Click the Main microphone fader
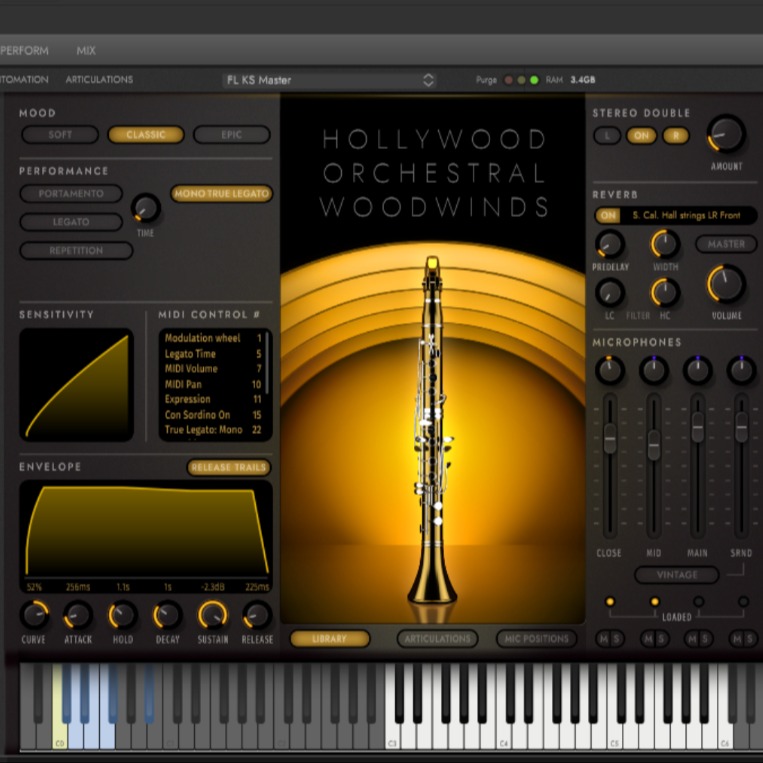Image resolution: width=763 pixels, height=763 pixels. pos(698,427)
